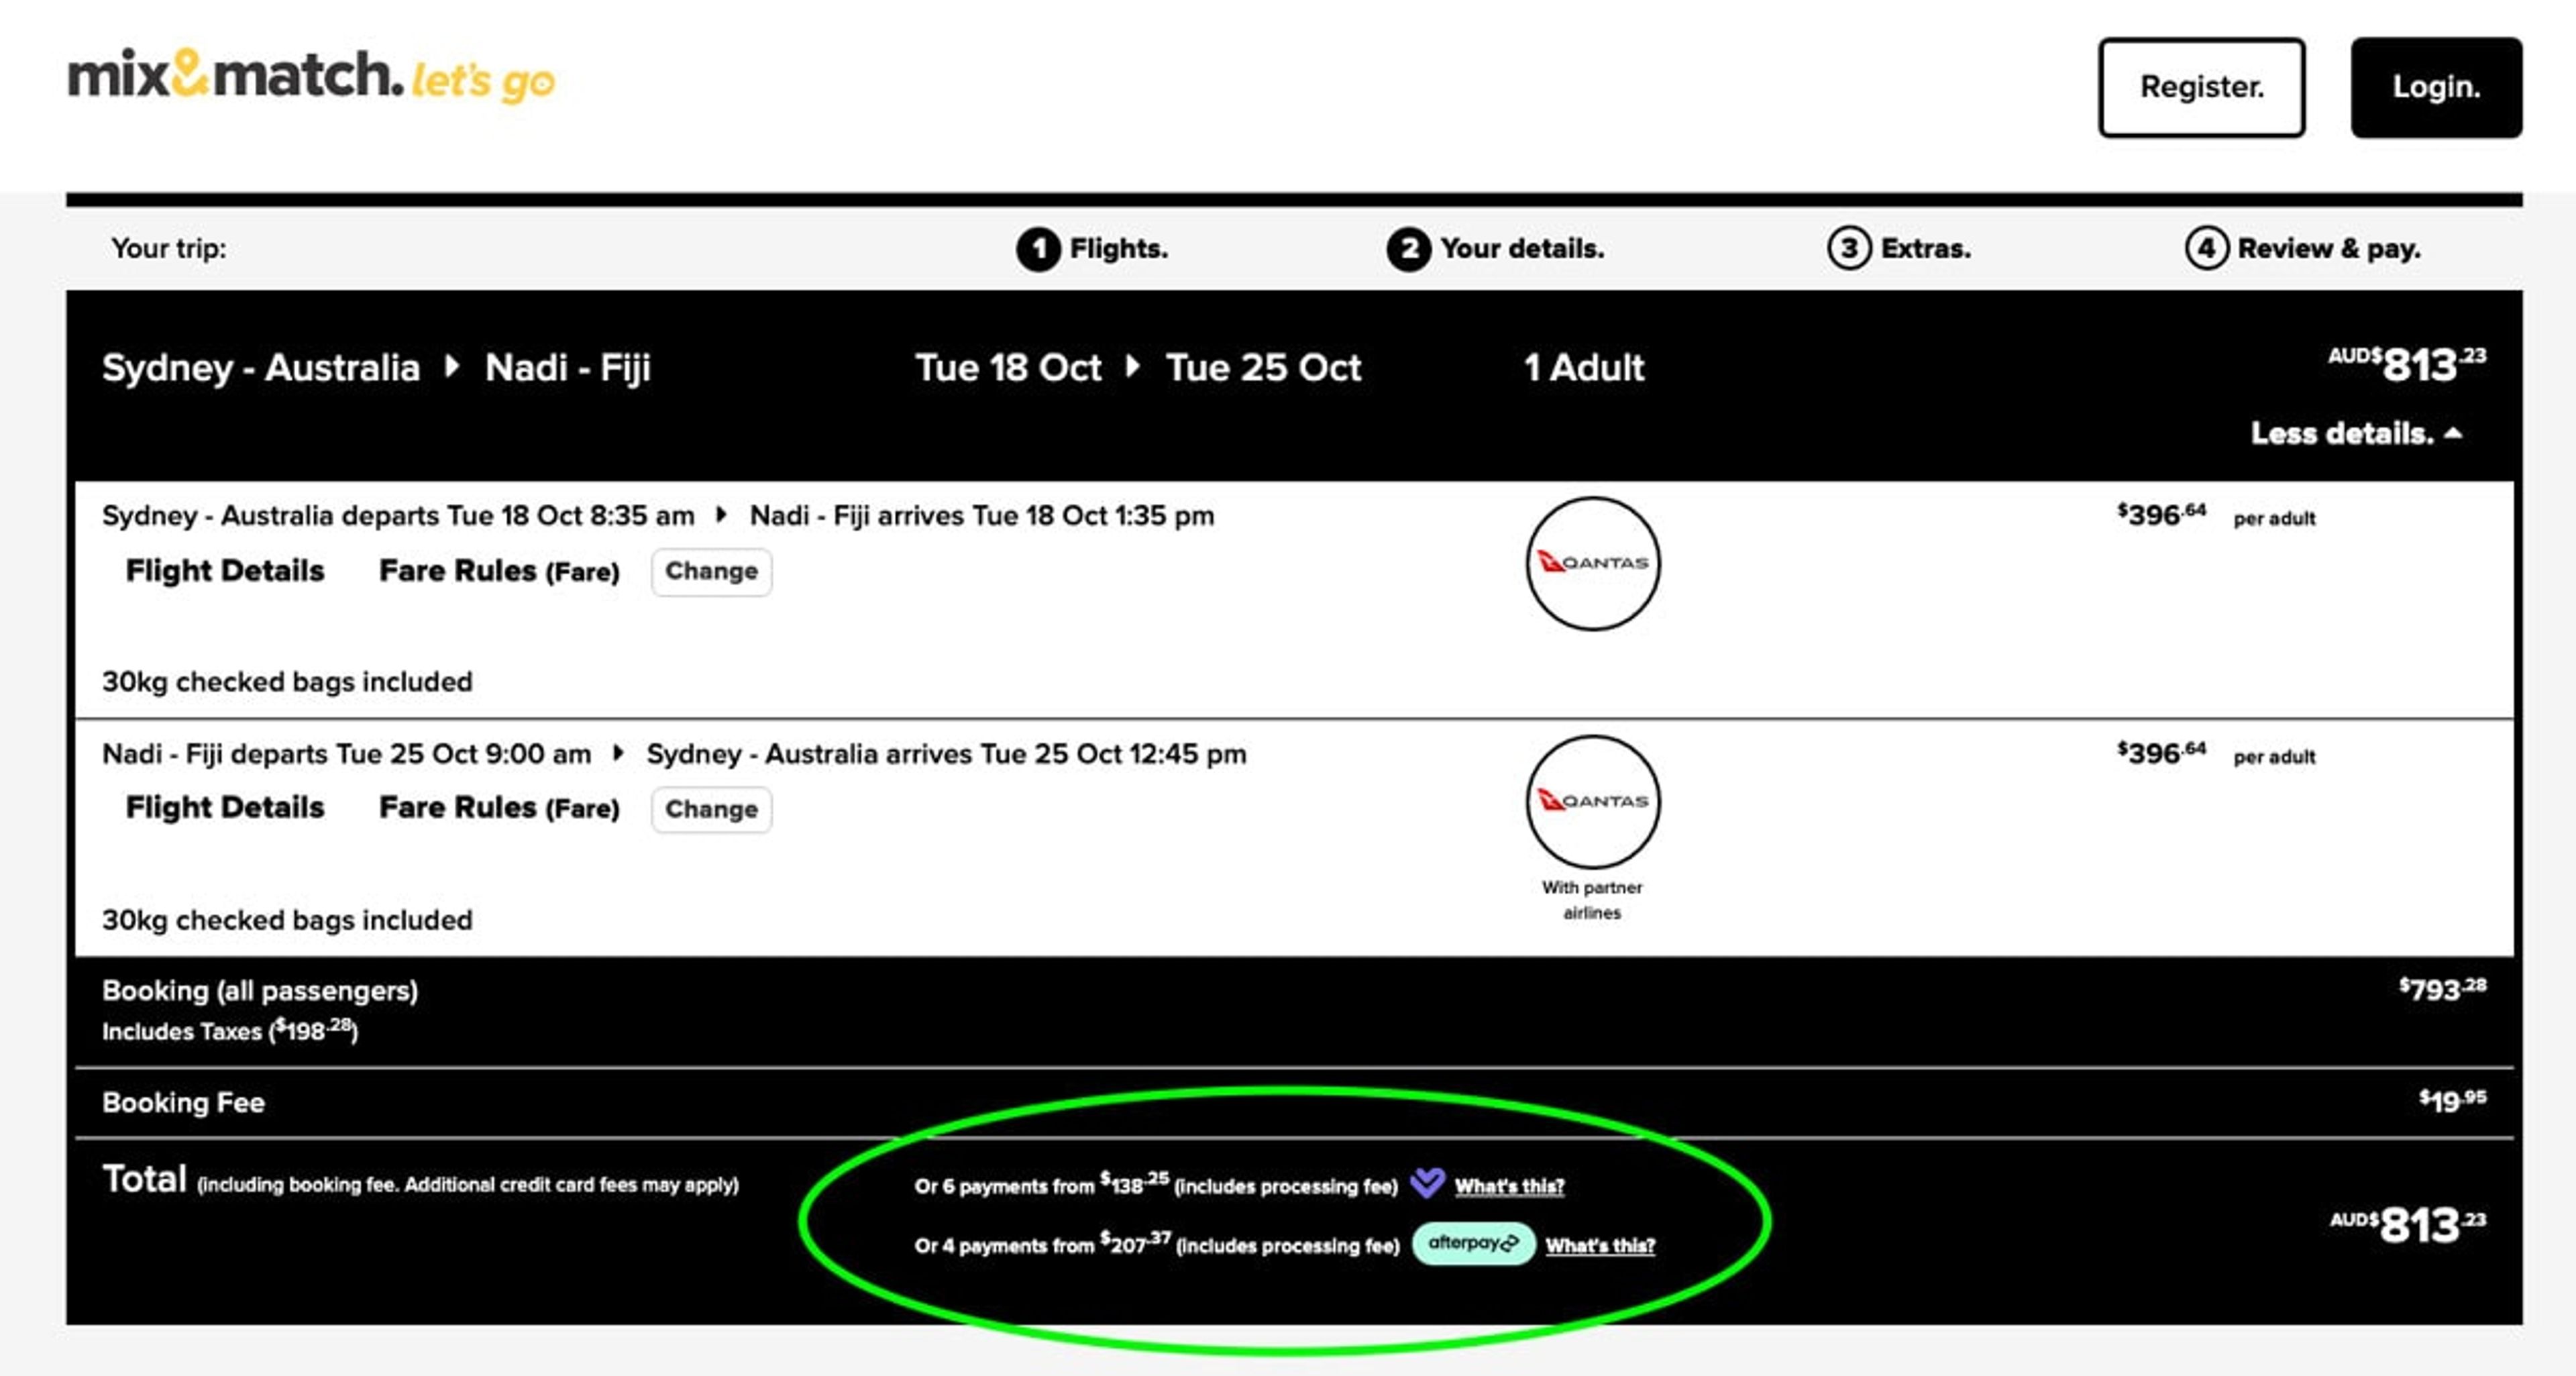The image size is (2576, 1376).
Task: Click Change button on return flight
Action: tap(712, 807)
